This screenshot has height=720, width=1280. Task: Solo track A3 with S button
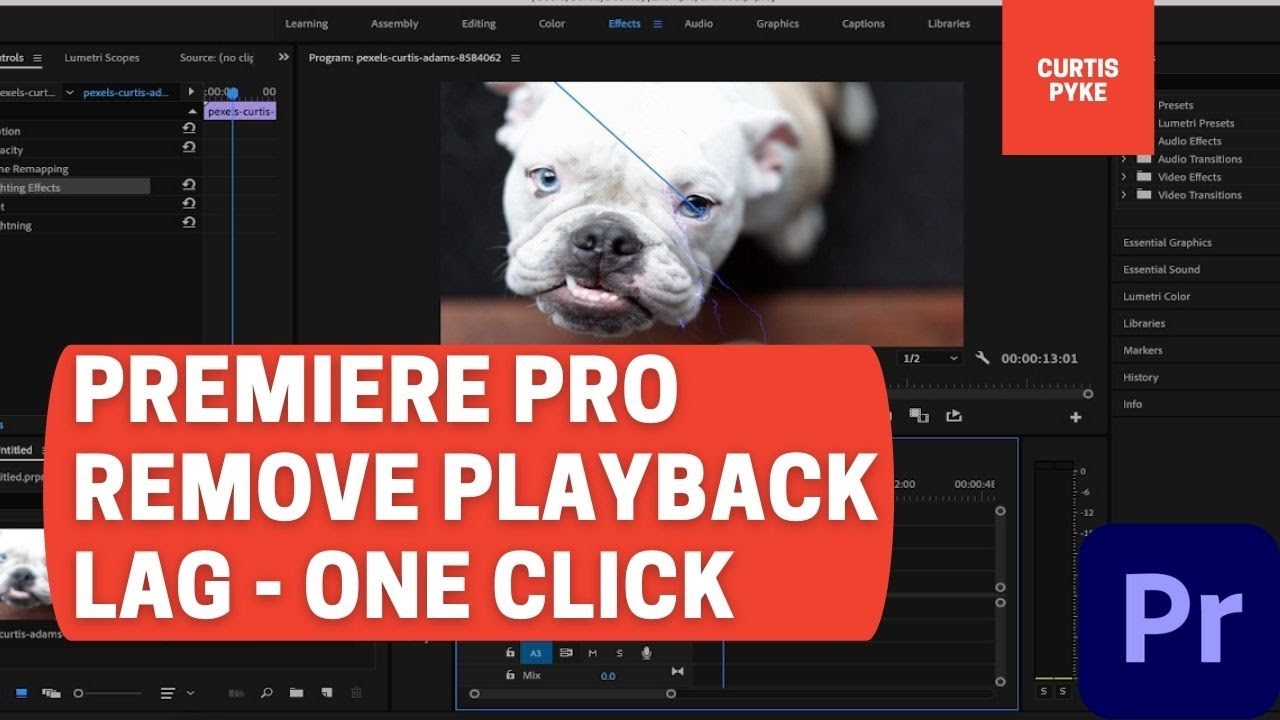tap(619, 653)
